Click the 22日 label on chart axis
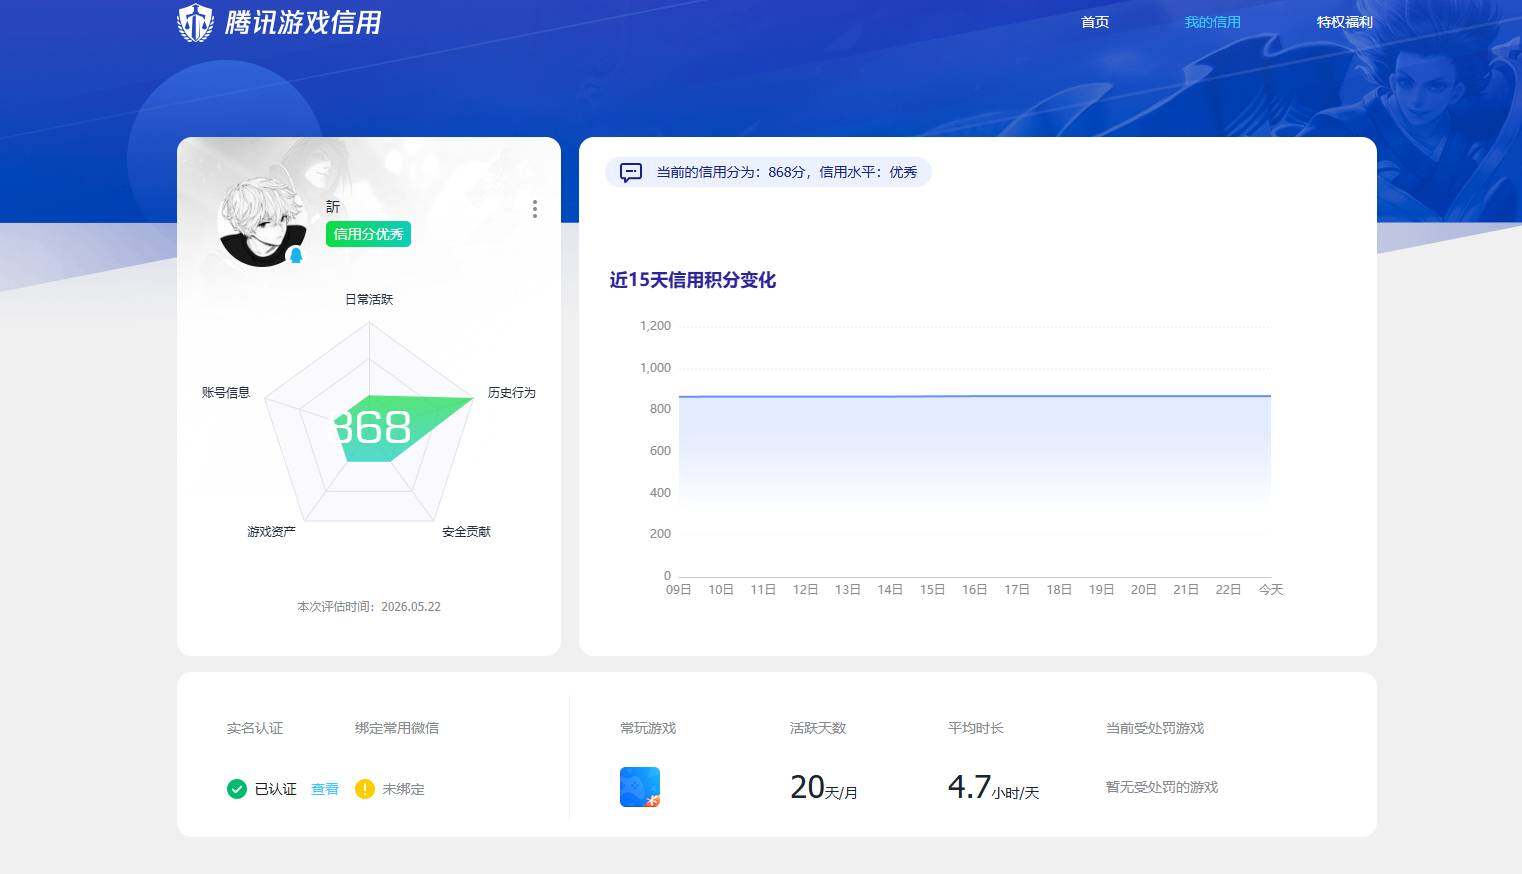The height and width of the screenshot is (874, 1522). coord(1228,590)
